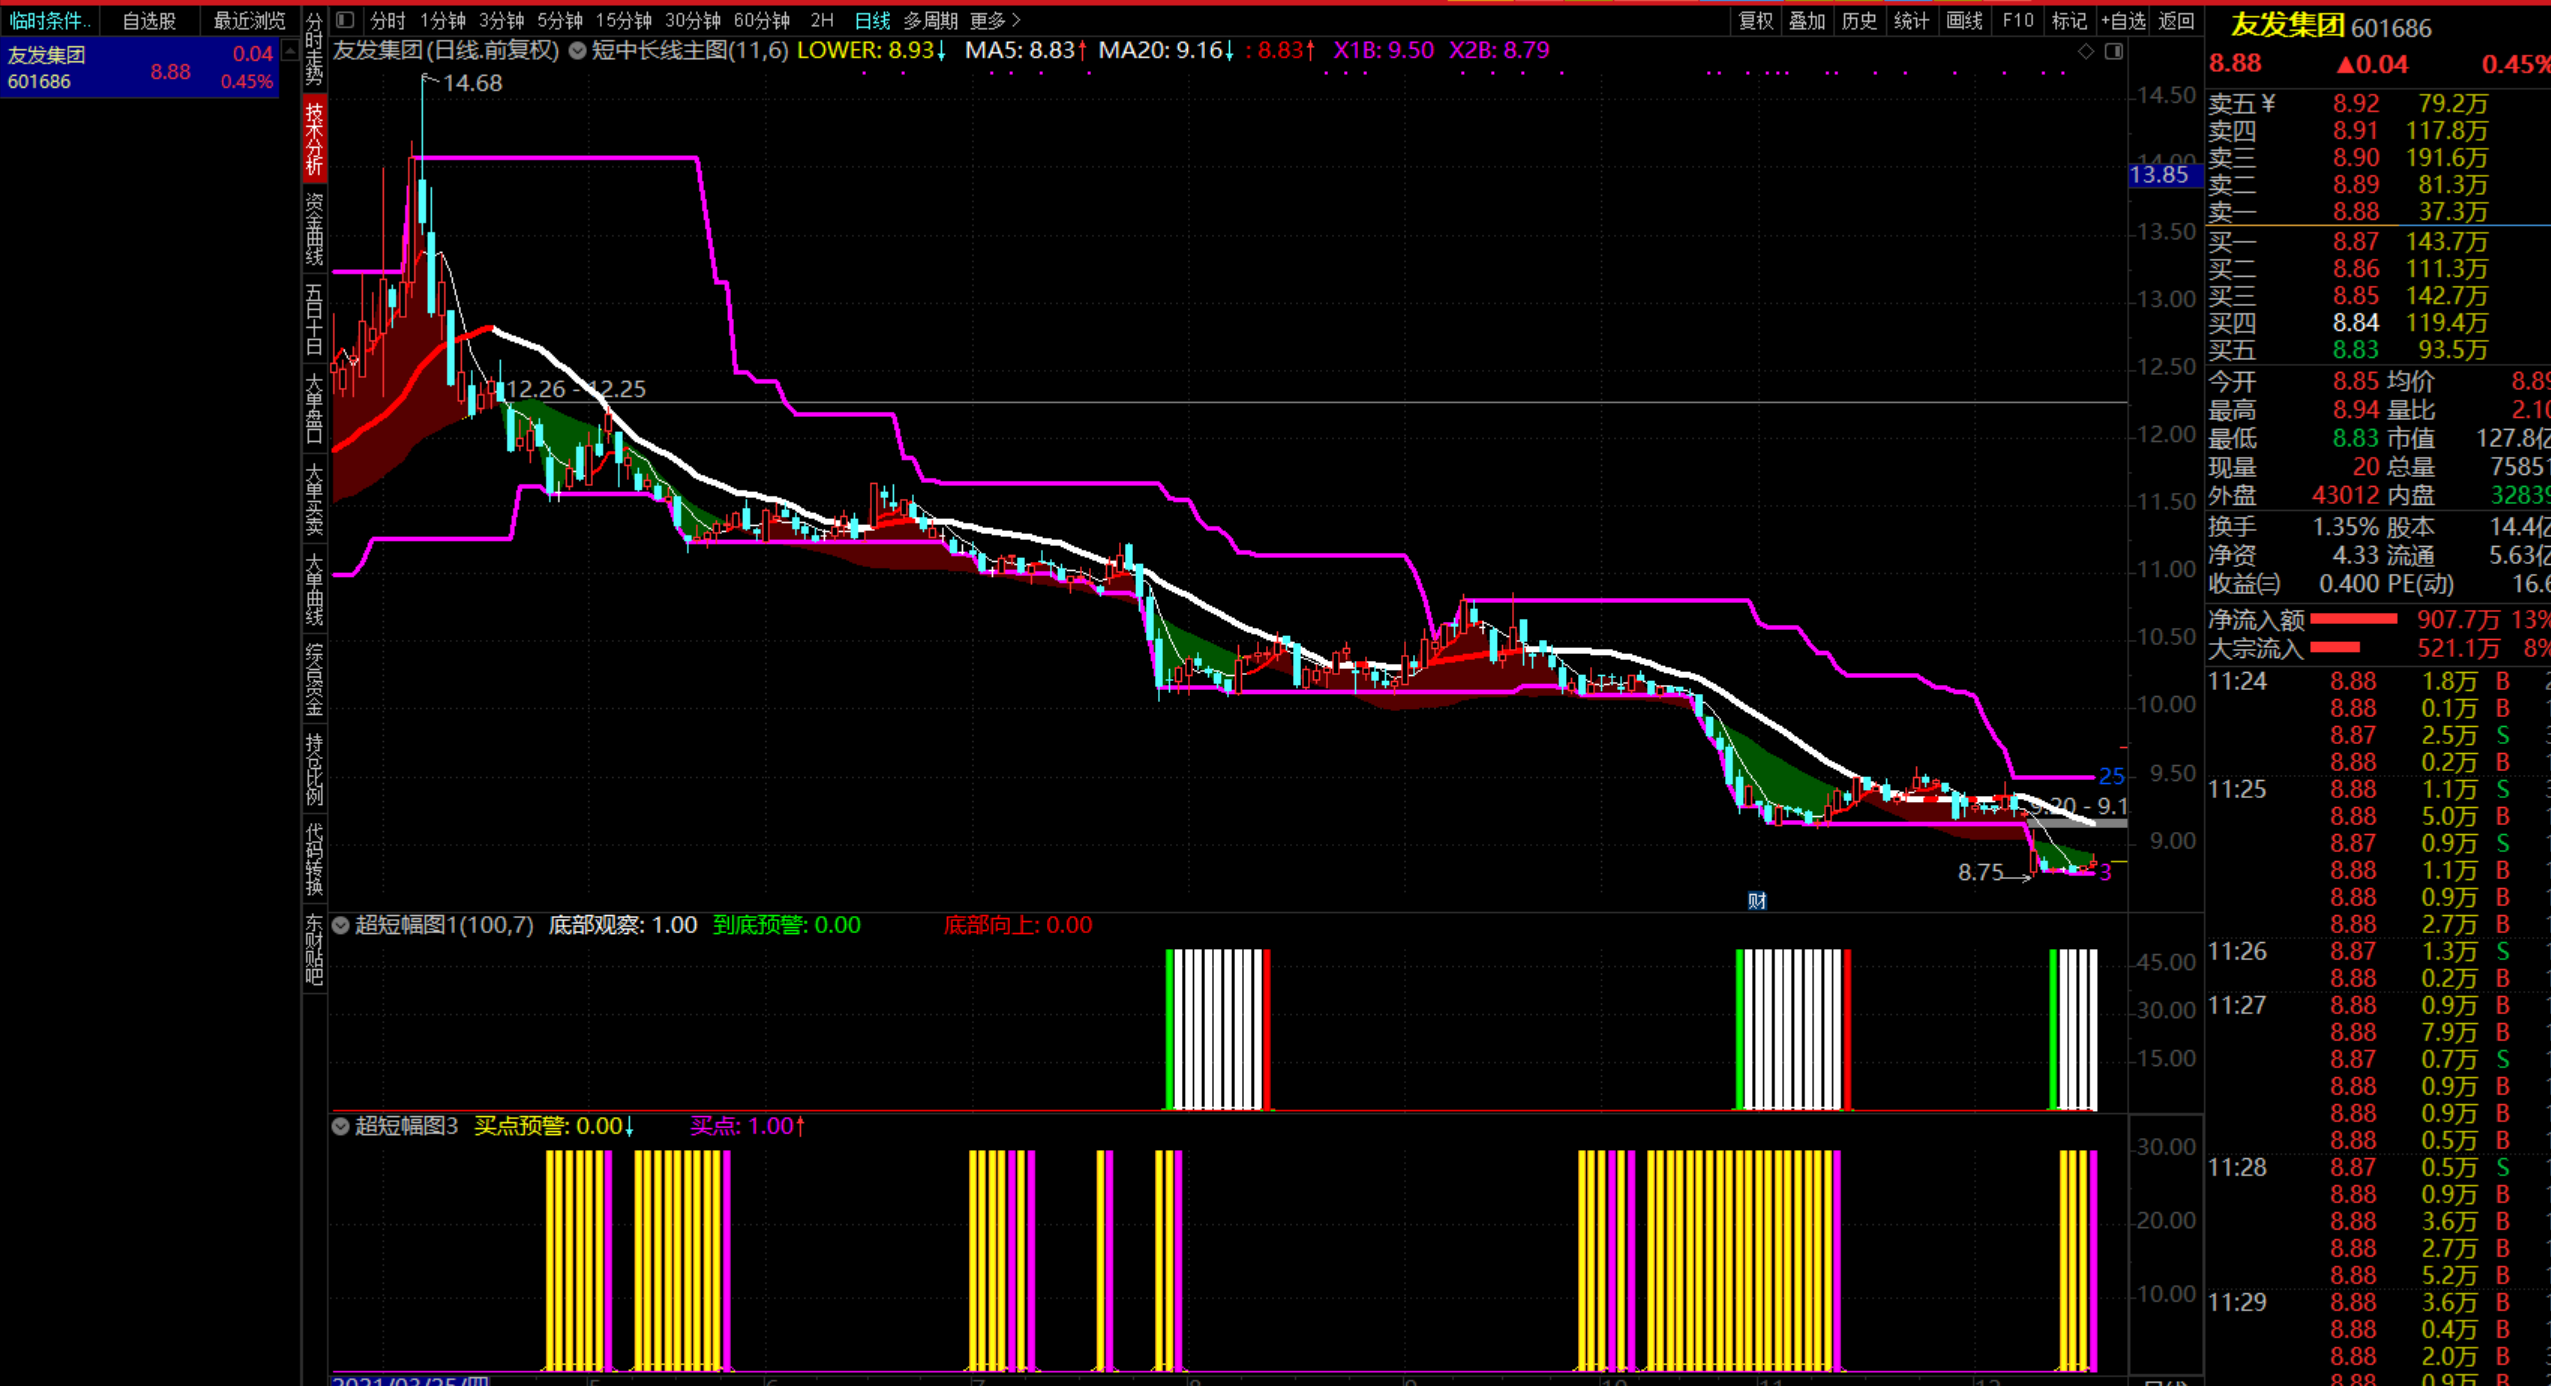Click the 财 marker on chart
Viewport: 2551px width, 1386px height.
click(1756, 900)
